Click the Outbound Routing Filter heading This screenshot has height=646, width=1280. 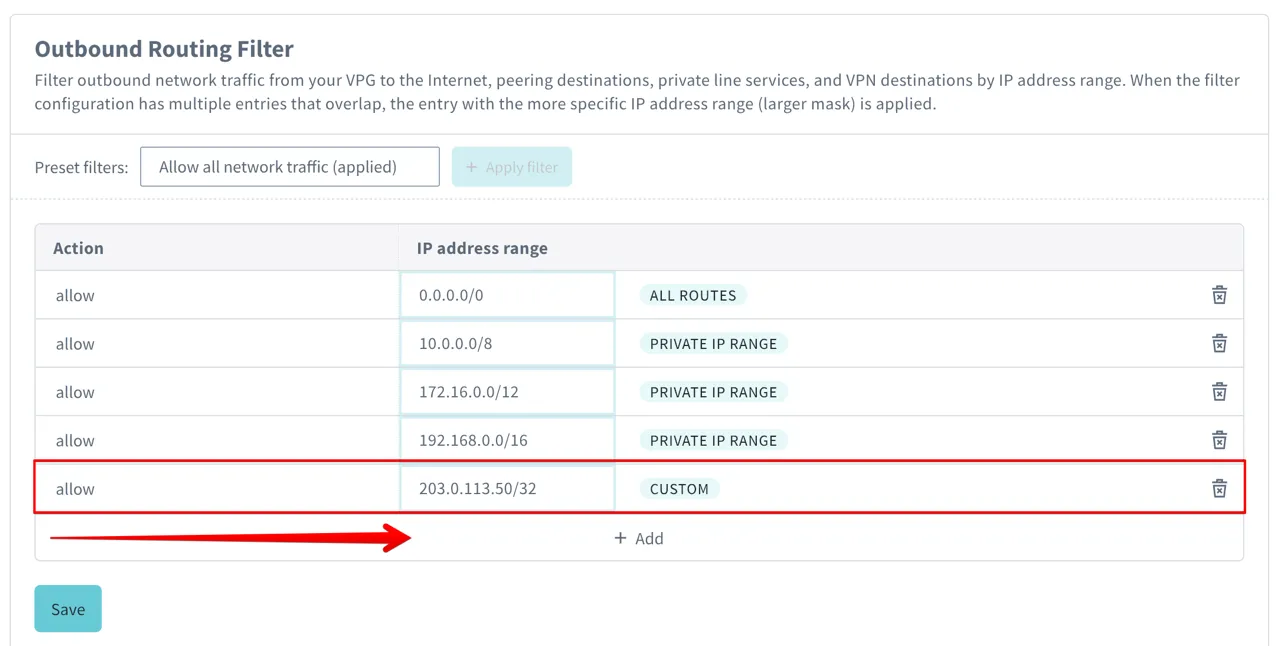[164, 49]
